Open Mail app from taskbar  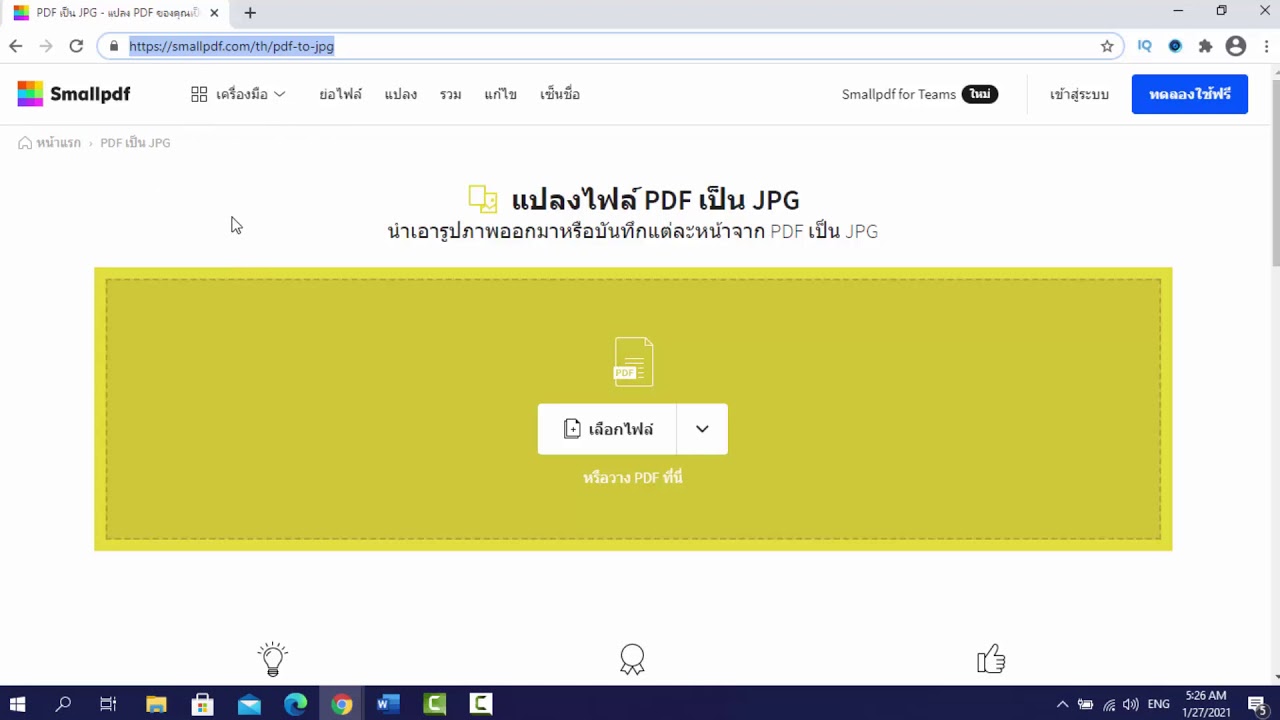(x=249, y=704)
